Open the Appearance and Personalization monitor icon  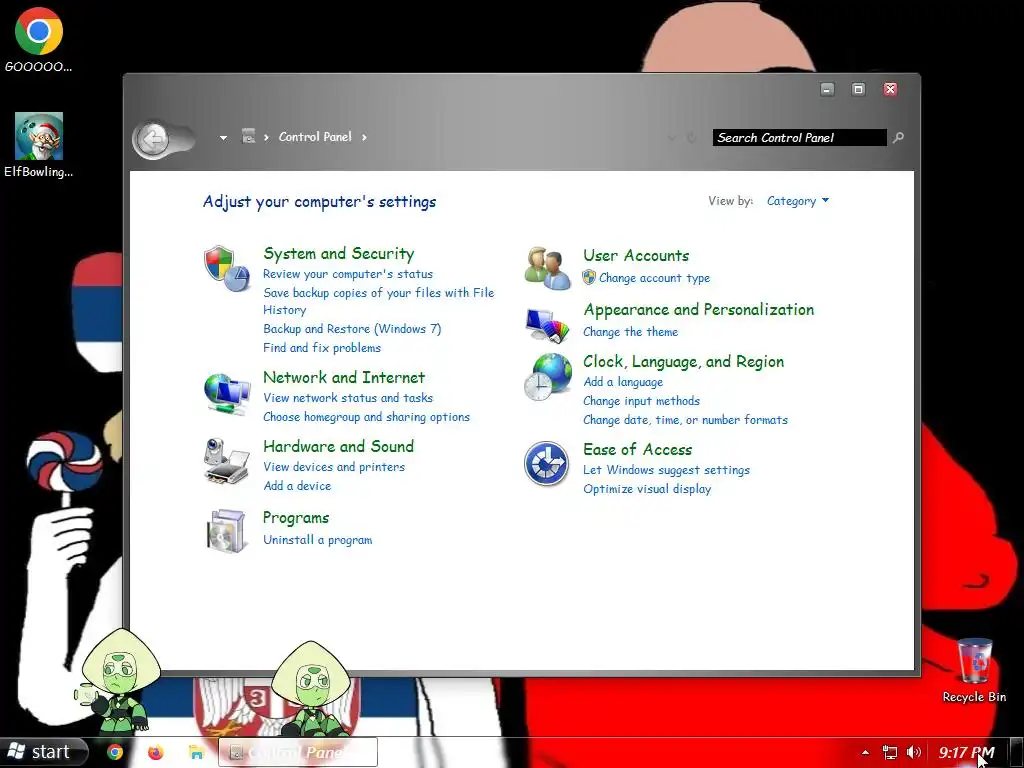[547, 325]
